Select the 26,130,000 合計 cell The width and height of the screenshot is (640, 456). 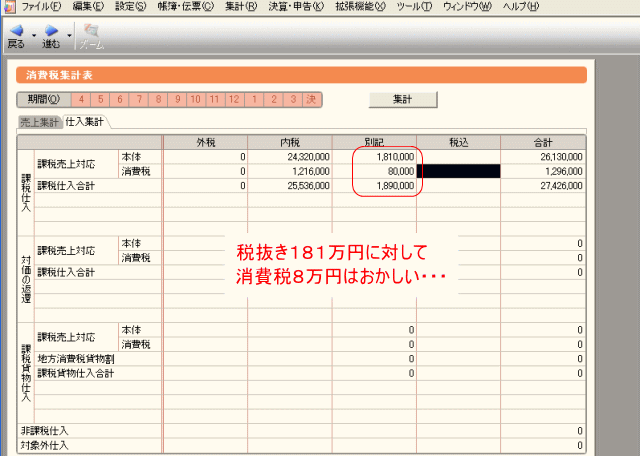tap(543, 157)
